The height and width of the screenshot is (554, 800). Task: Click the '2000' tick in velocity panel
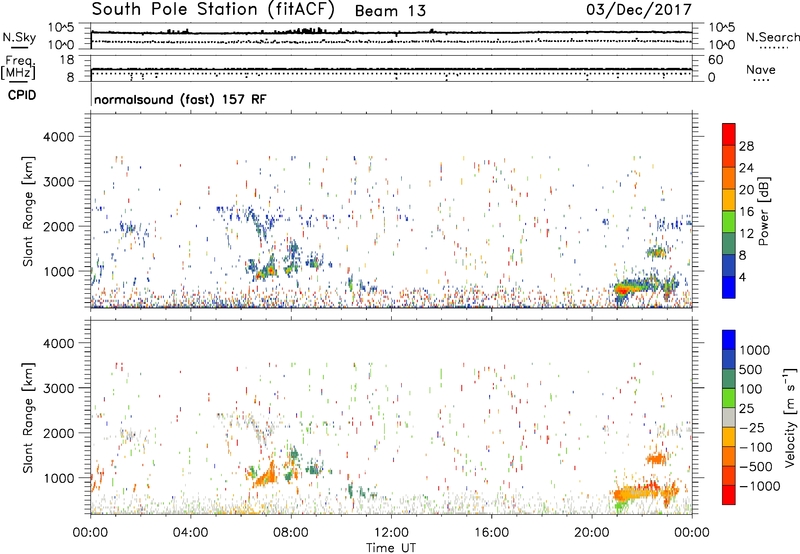[59, 433]
